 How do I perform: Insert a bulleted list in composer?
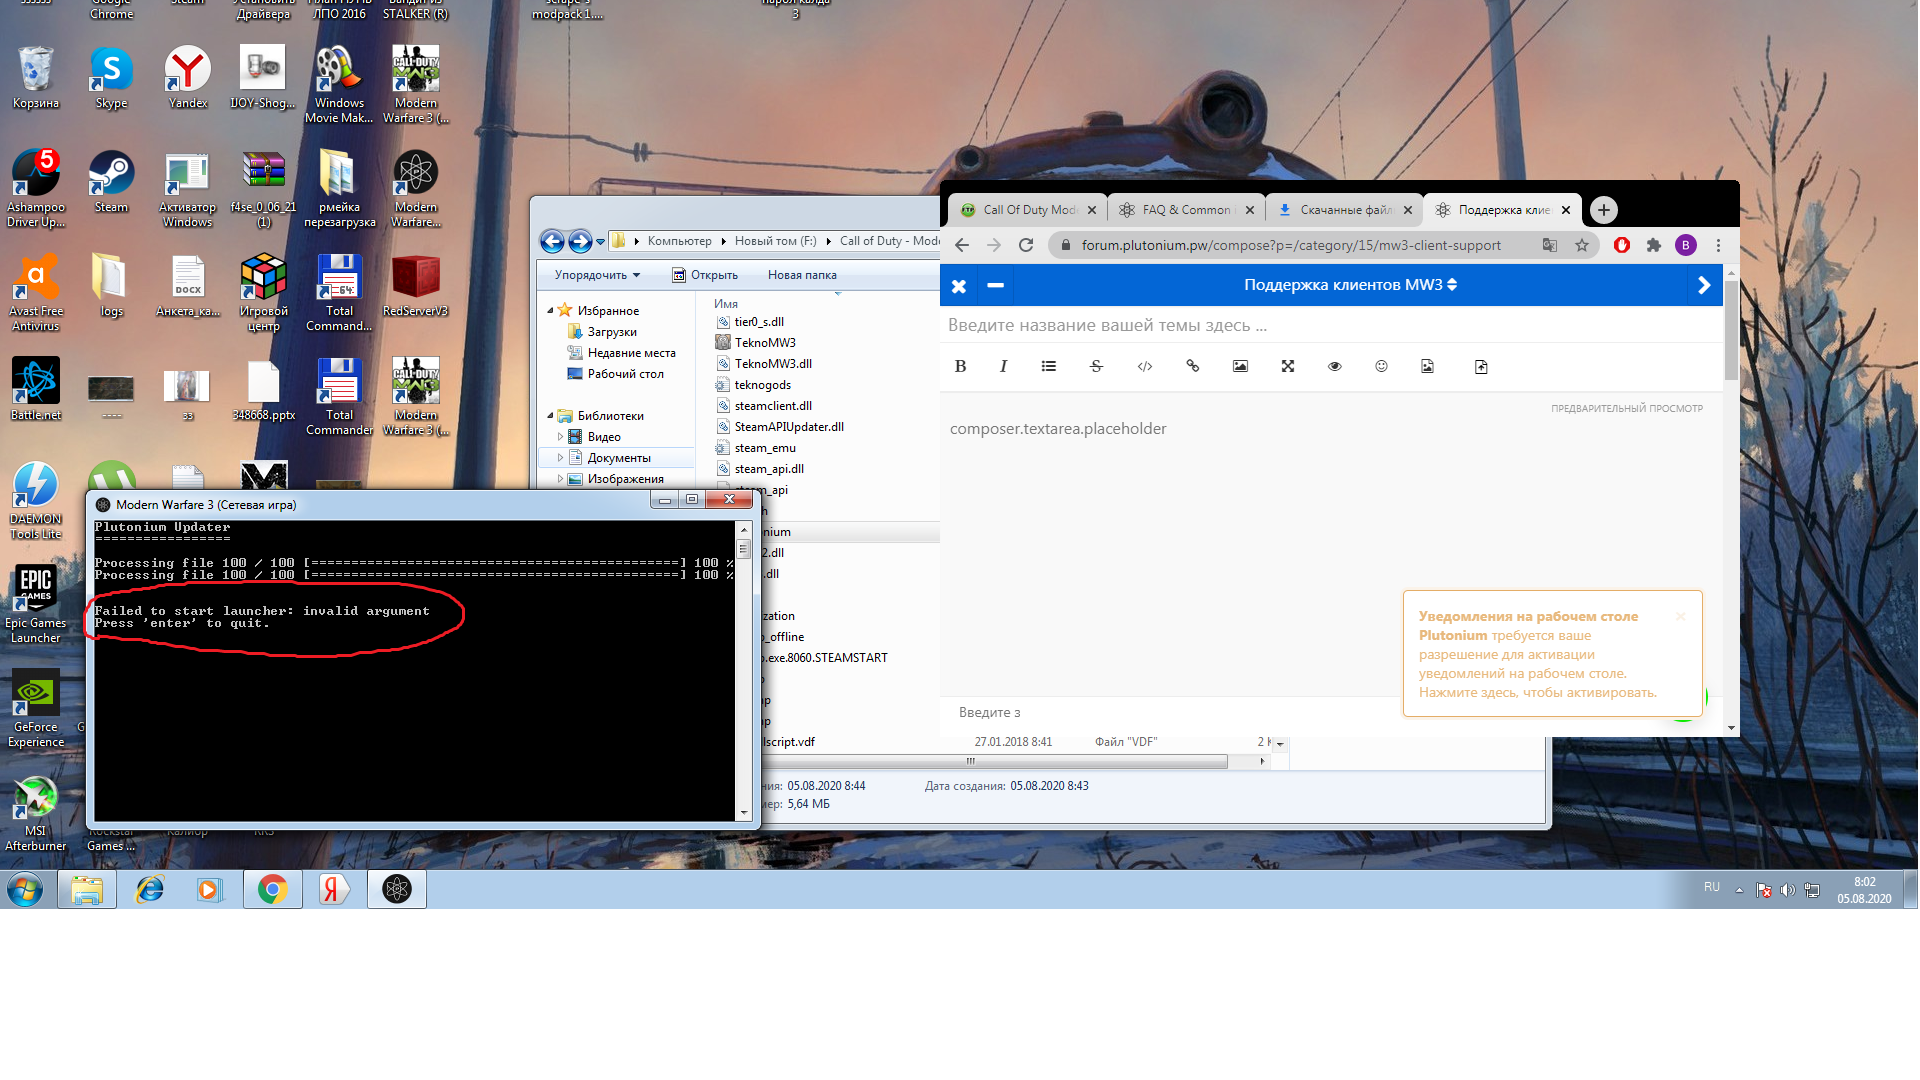tap(1048, 366)
